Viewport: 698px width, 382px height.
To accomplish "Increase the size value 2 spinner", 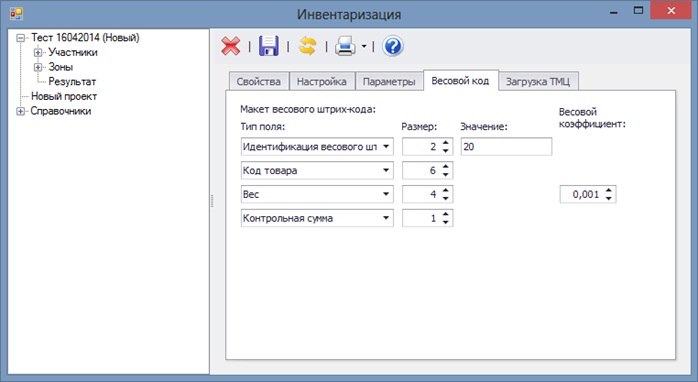I will pos(446,143).
